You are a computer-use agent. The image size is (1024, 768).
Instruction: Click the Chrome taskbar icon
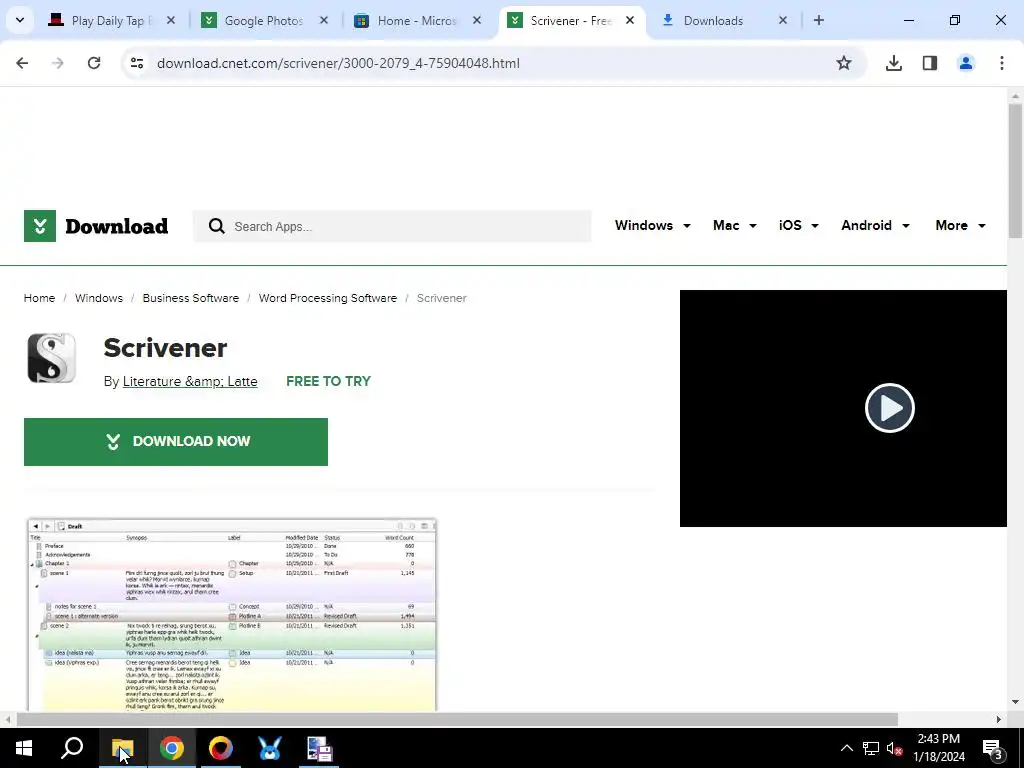click(172, 748)
